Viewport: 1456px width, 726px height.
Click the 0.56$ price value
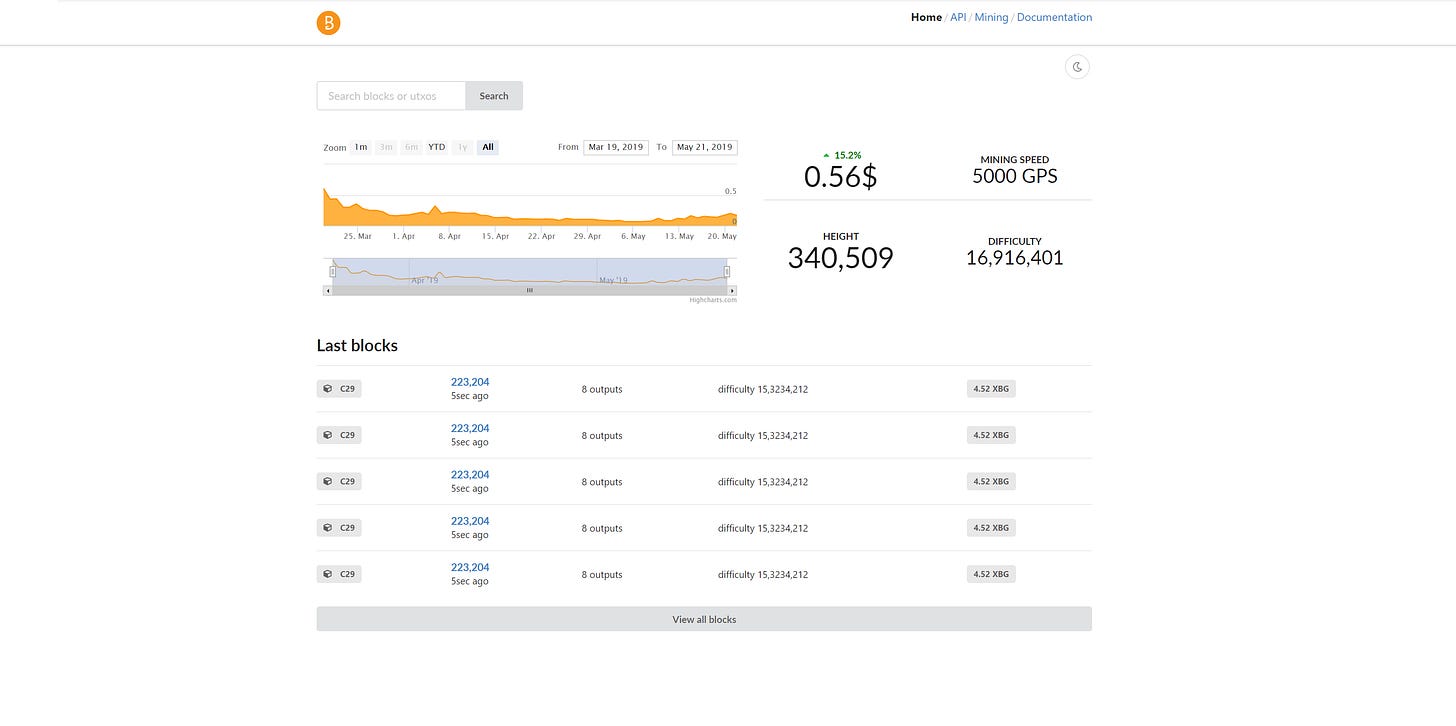coord(841,177)
